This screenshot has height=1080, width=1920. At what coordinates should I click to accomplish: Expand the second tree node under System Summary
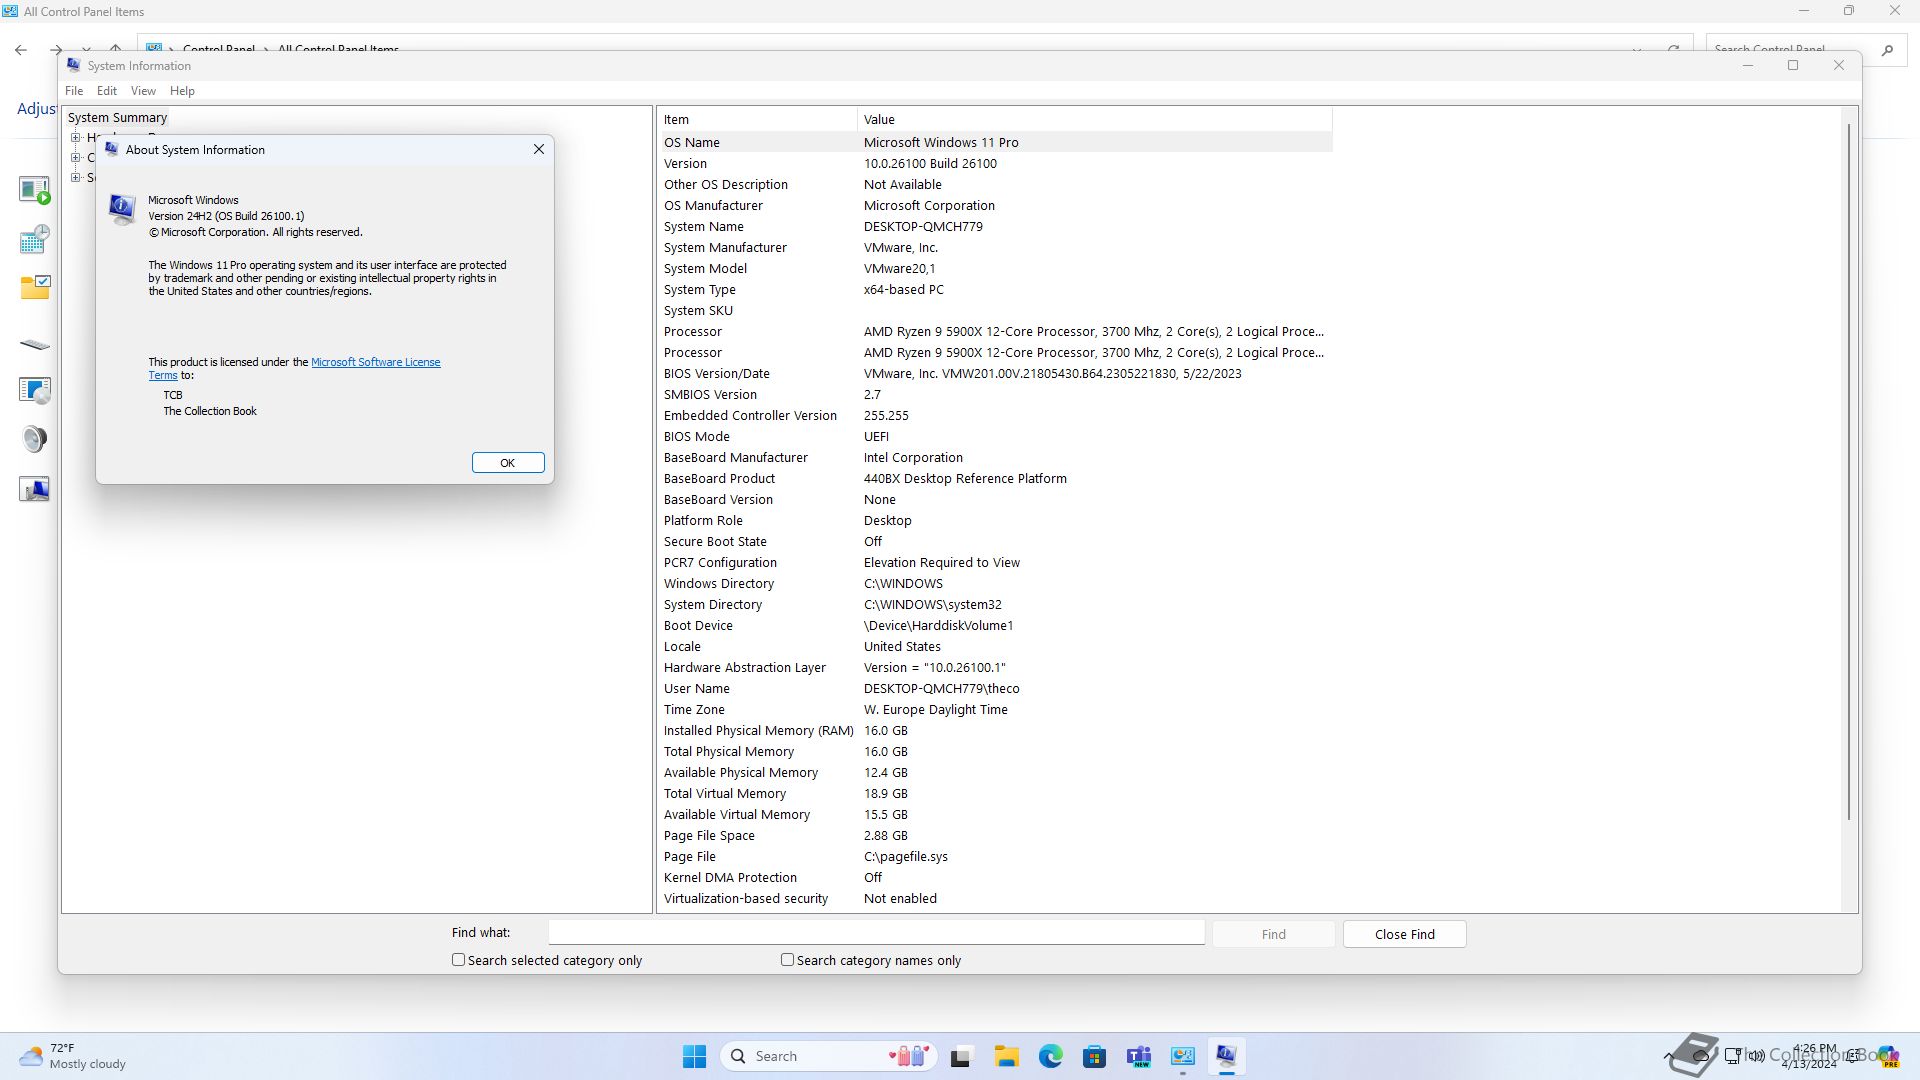[x=75, y=157]
